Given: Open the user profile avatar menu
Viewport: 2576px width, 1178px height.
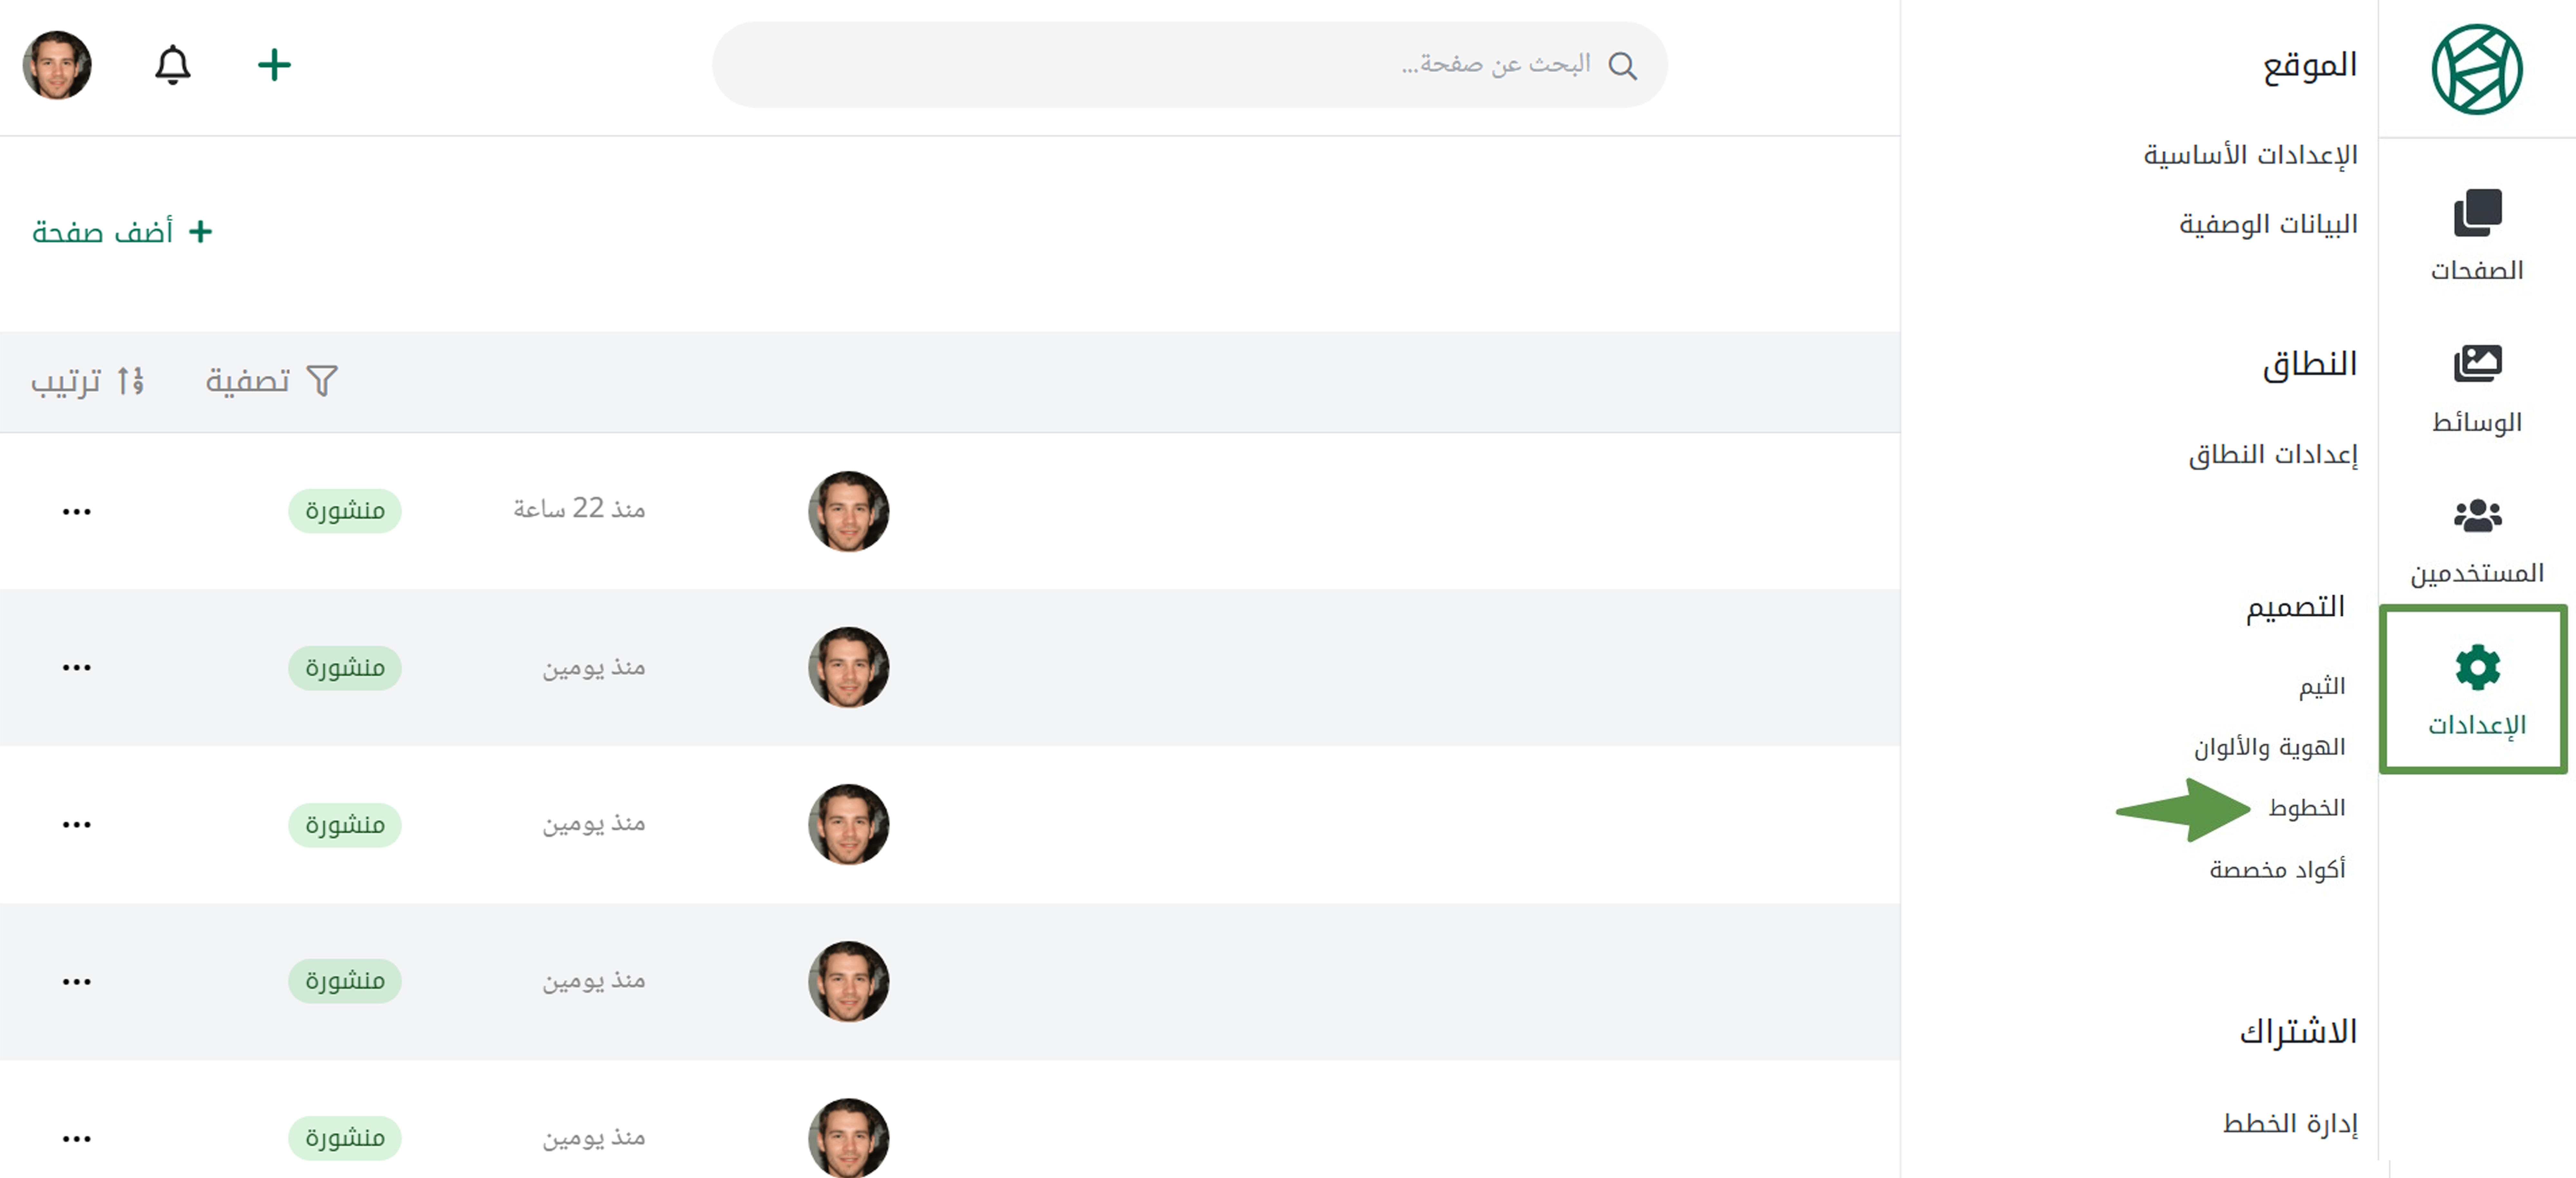Looking at the screenshot, I should (x=57, y=65).
